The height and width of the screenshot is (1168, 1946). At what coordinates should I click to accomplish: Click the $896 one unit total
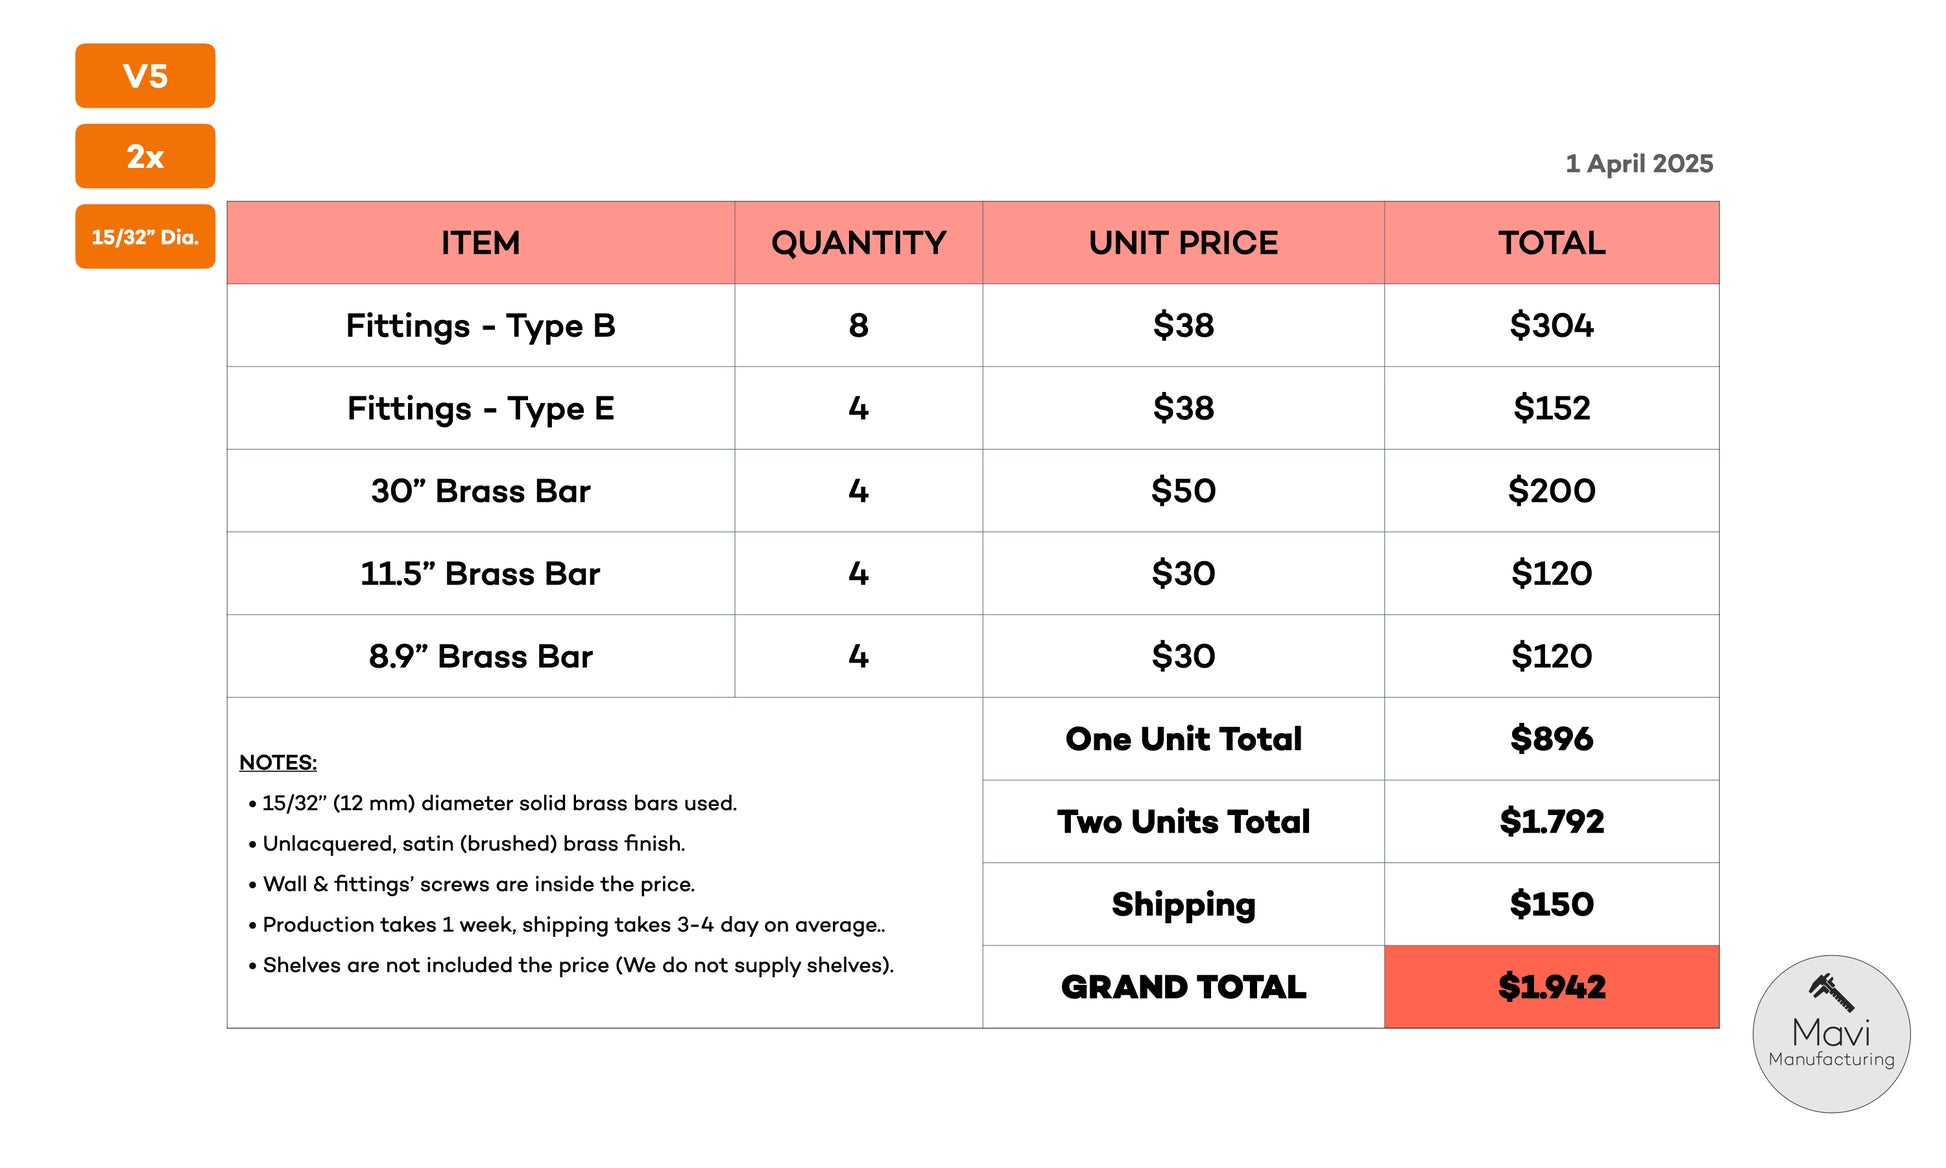point(1551,739)
